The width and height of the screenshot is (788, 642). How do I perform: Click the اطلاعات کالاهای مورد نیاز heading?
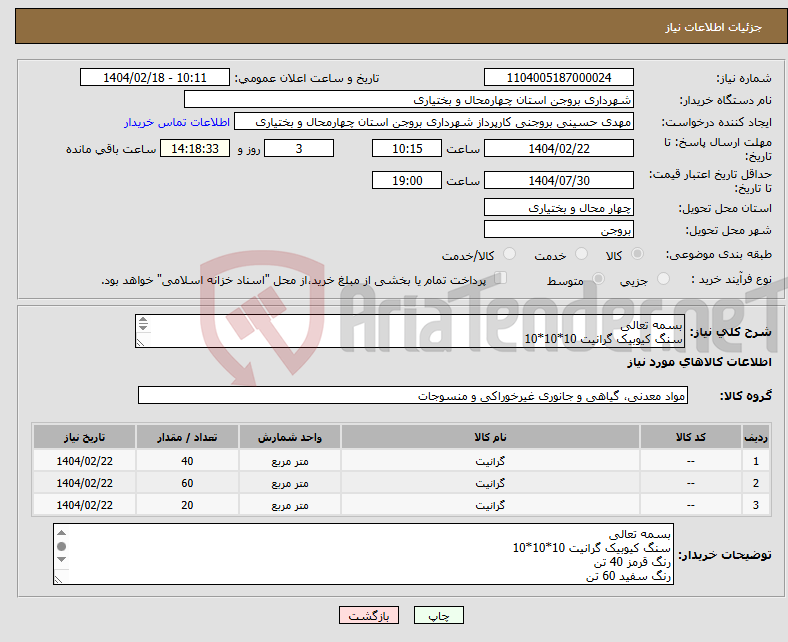click(x=699, y=362)
